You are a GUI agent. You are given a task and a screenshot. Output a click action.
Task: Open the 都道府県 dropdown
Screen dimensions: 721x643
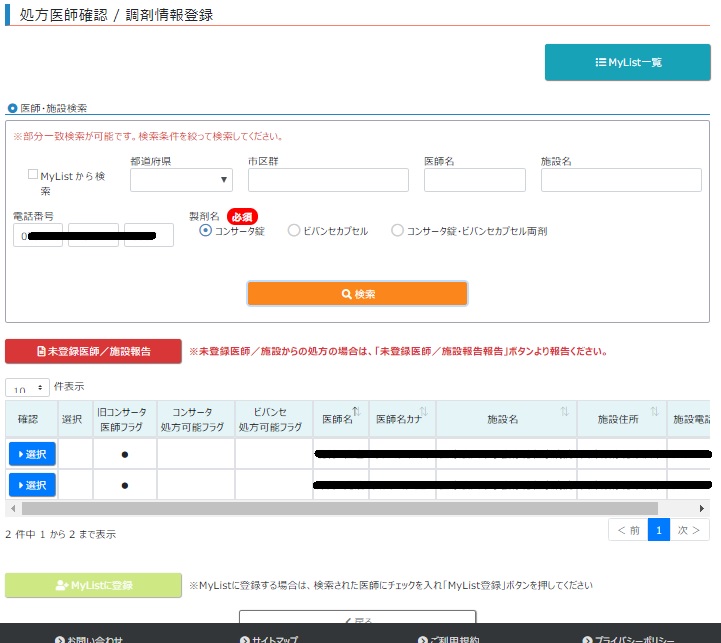pyautogui.click(x=181, y=180)
